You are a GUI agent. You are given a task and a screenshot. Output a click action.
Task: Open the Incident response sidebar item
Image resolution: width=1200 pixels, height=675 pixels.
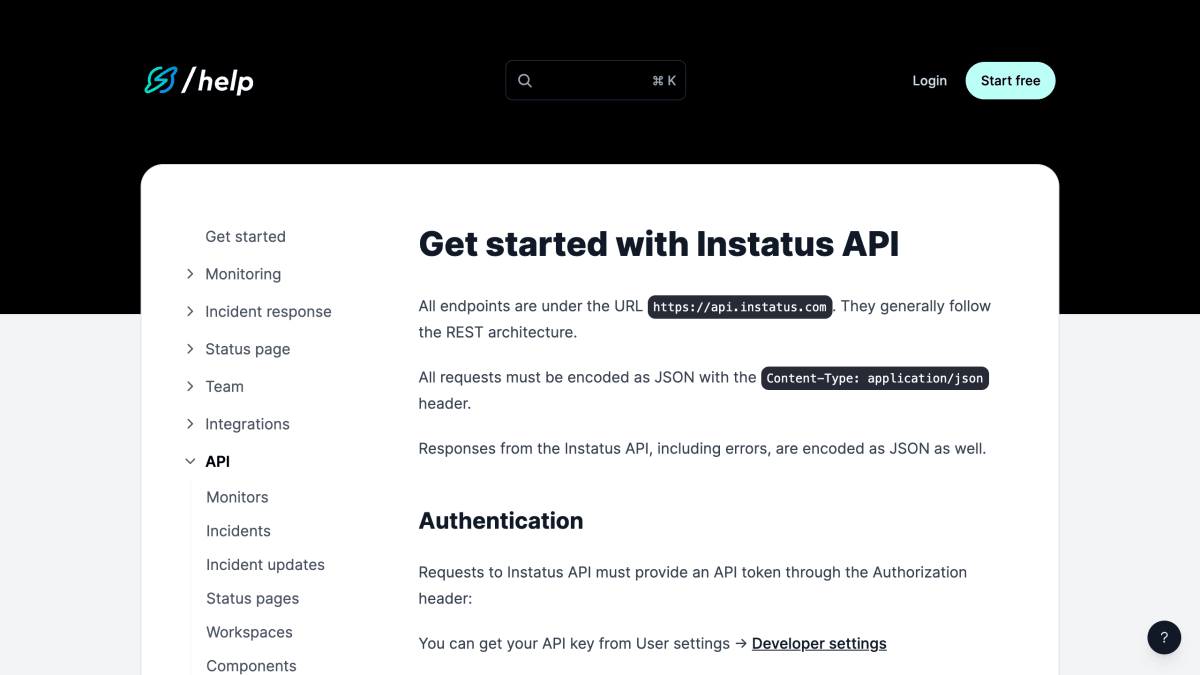point(268,312)
